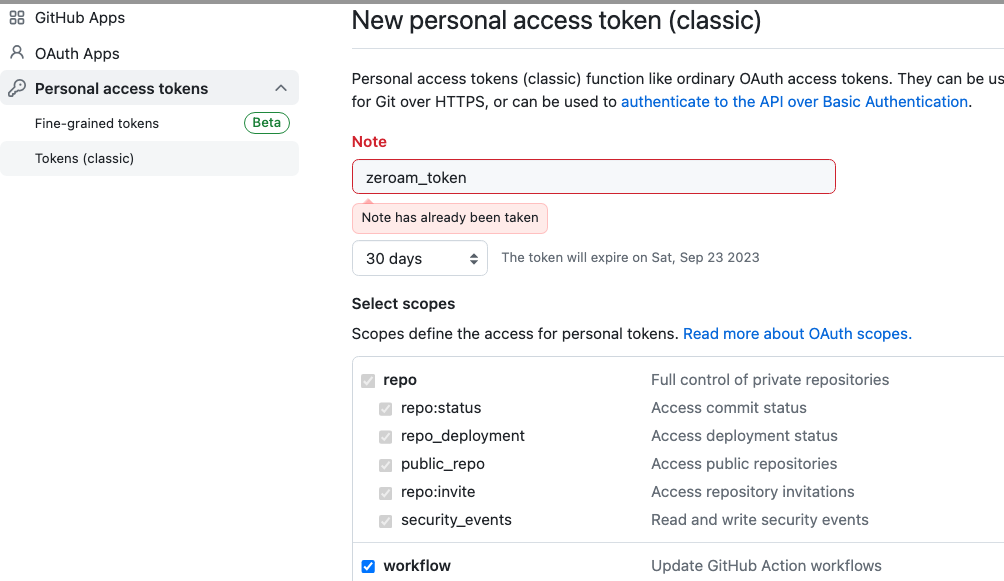Toggle the repo scope checkbox
The height and width of the screenshot is (581, 1004).
(368, 381)
